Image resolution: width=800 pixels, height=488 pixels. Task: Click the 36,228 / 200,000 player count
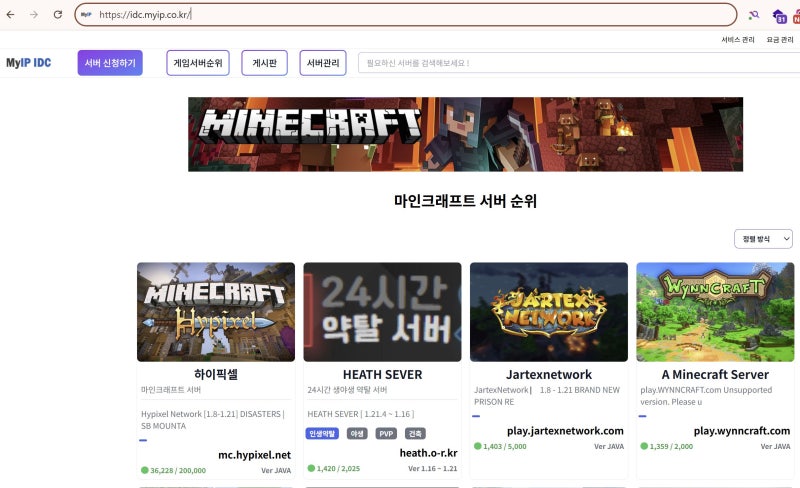178,471
